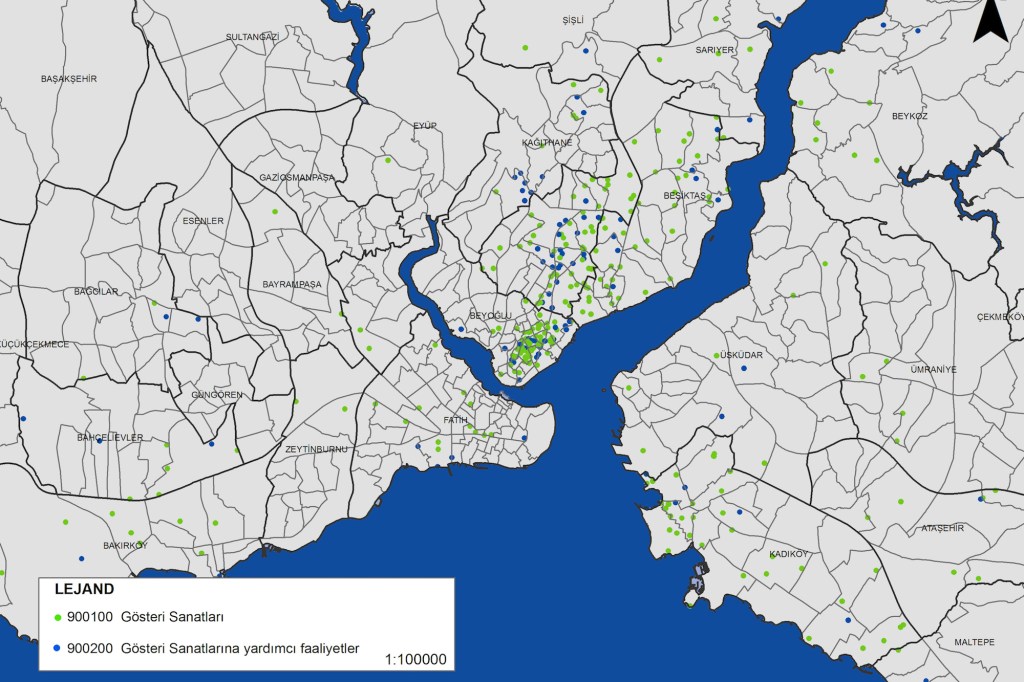1024x682 pixels.
Task: Click the 1:100000 scale text
Action: point(415,660)
